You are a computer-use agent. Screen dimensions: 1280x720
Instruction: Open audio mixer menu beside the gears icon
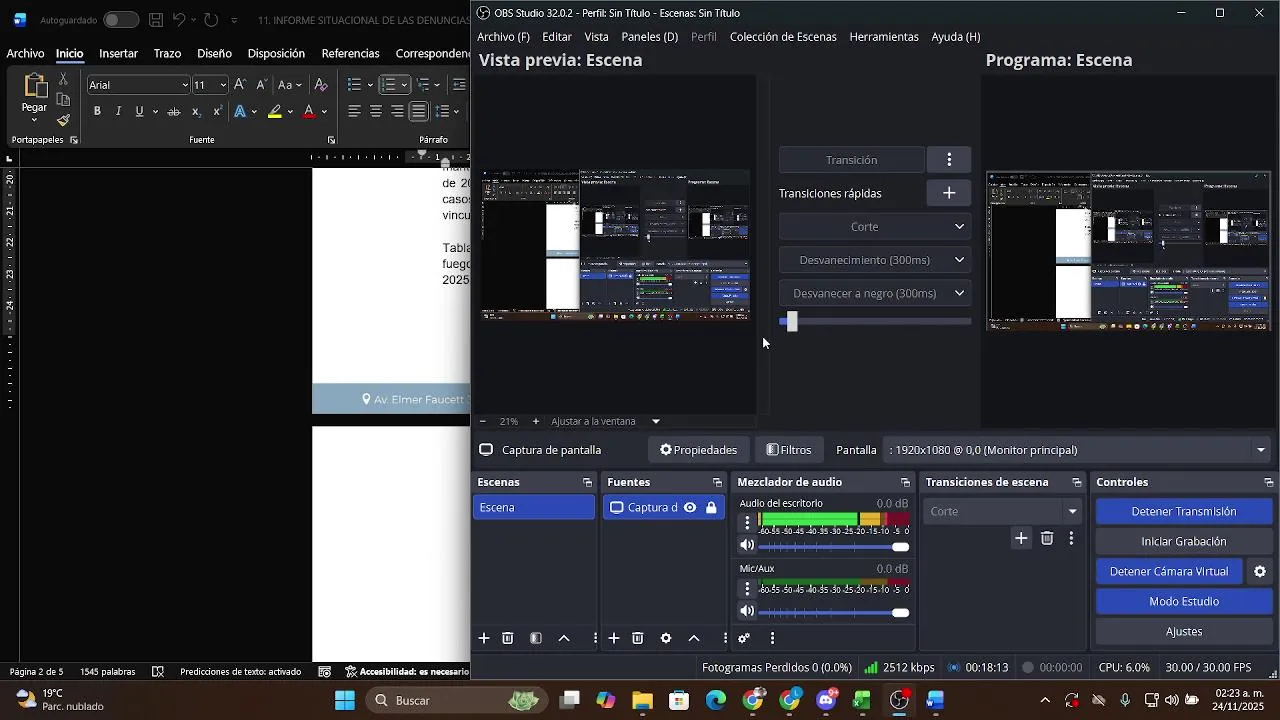772,638
